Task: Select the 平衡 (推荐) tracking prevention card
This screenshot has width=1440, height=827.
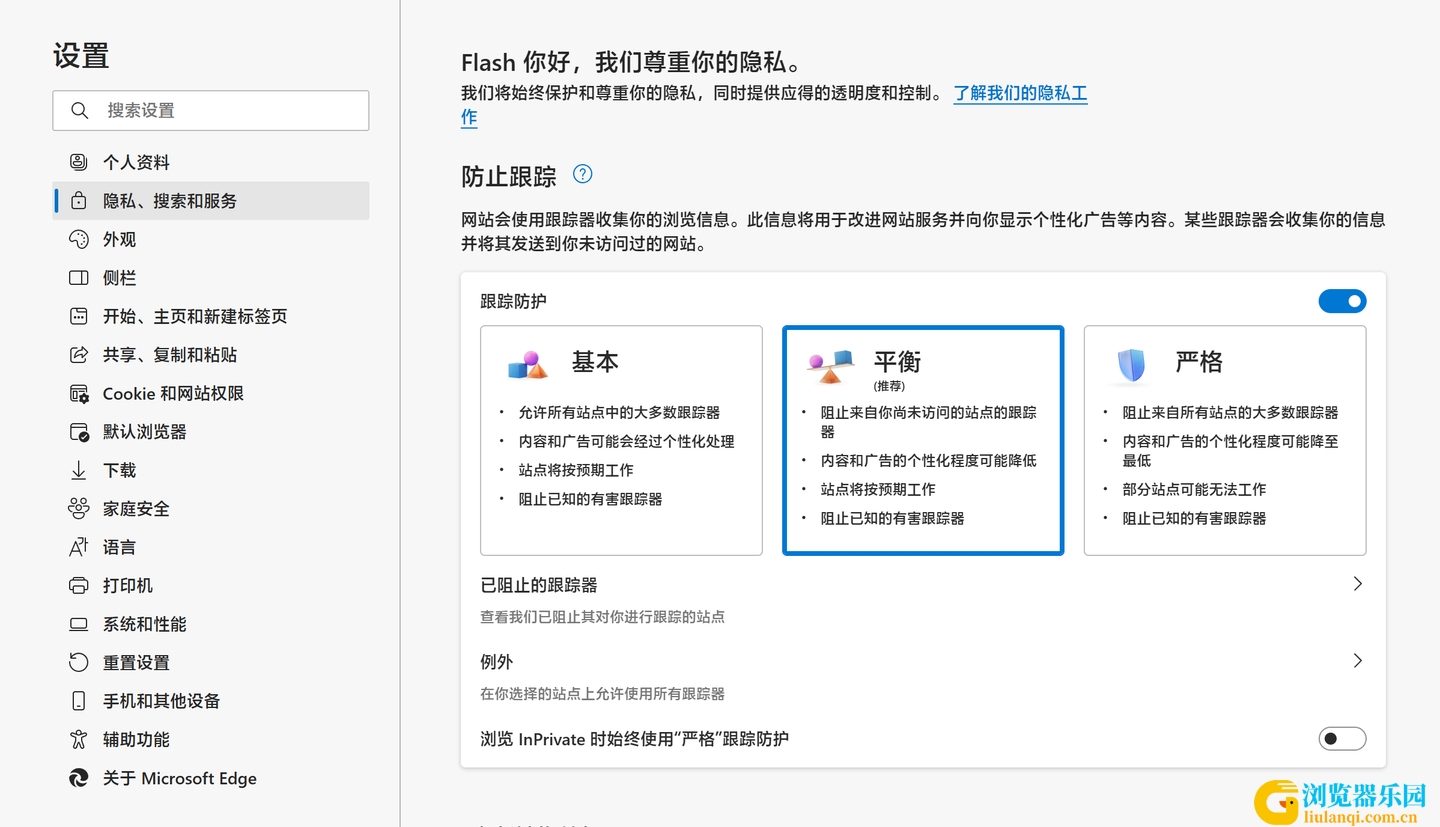Action: (x=923, y=440)
